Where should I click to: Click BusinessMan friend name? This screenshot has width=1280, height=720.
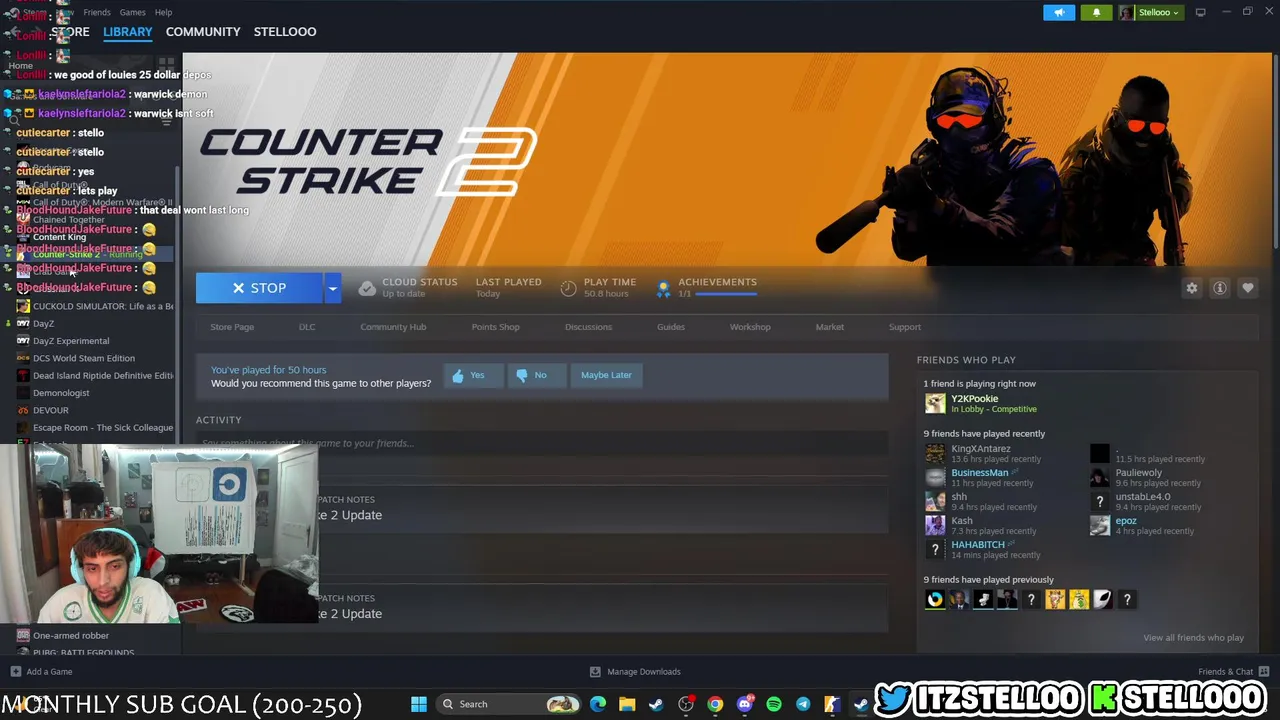point(979,473)
